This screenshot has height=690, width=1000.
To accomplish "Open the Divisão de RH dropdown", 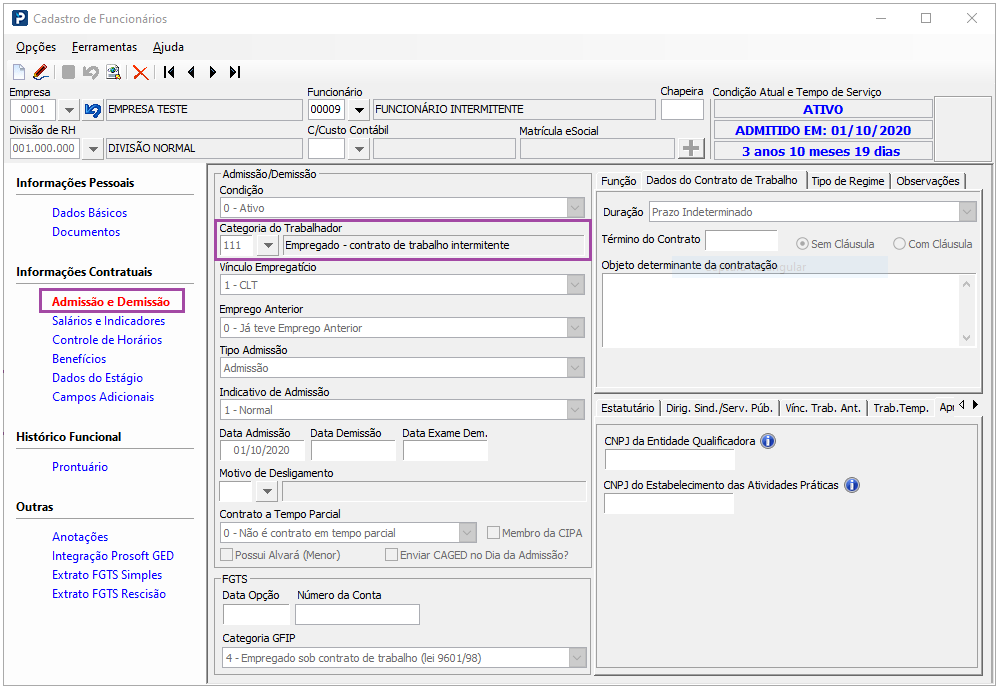I will pos(93,149).
